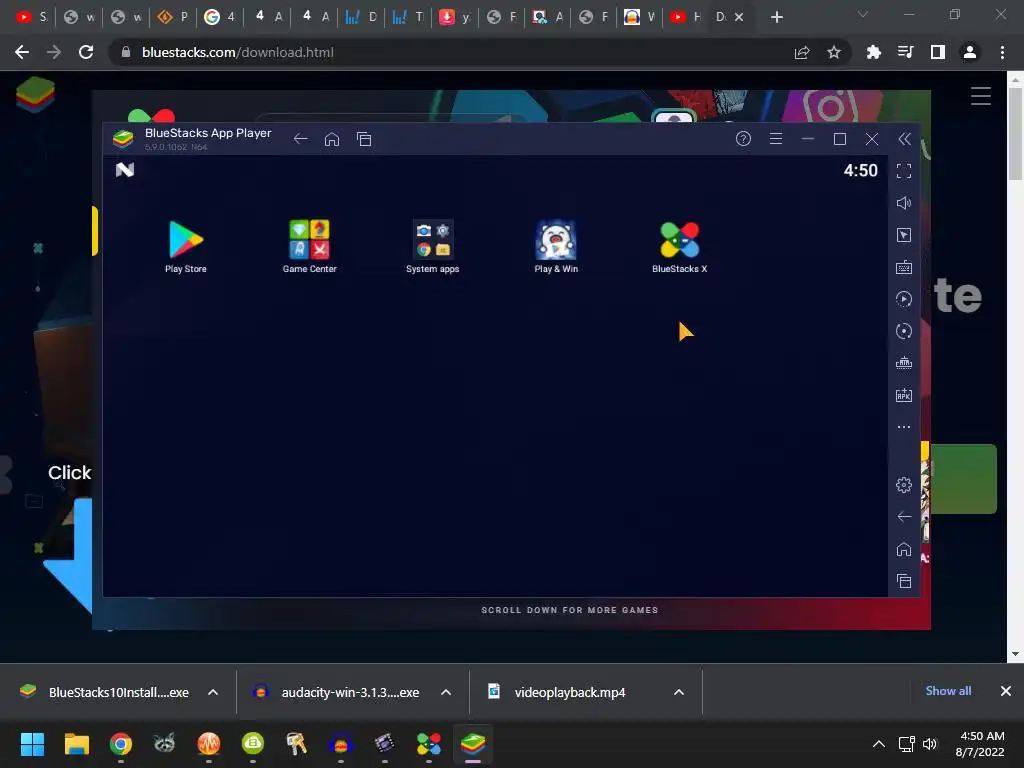Viewport: 1024px width, 768px height.
Task: Show hidden system tray icons
Action: 879,744
